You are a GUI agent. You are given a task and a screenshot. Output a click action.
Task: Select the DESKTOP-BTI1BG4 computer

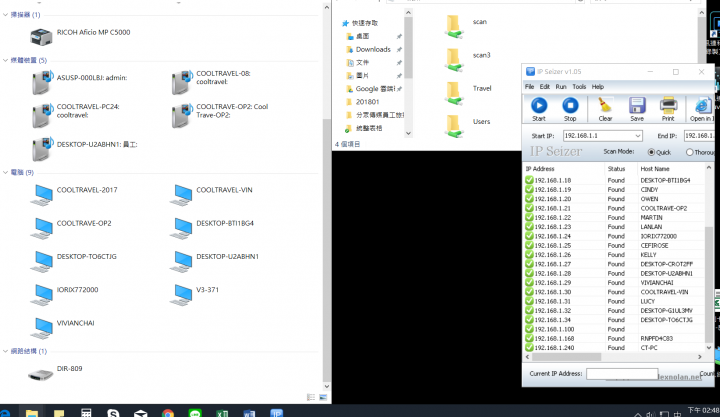[x=212, y=228]
